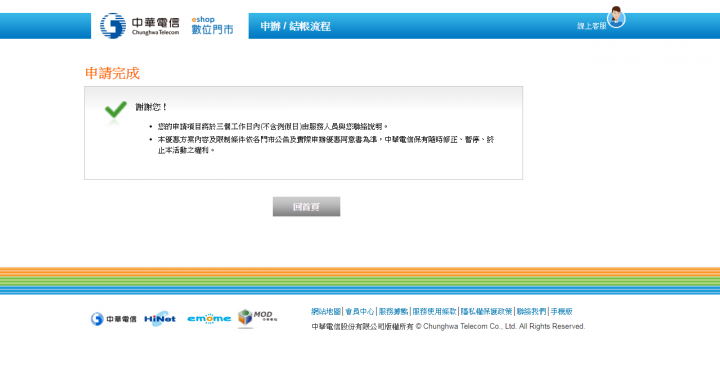Screen dimensions: 720x376
Task: Click the 回首頁 button
Action: [x=306, y=207]
